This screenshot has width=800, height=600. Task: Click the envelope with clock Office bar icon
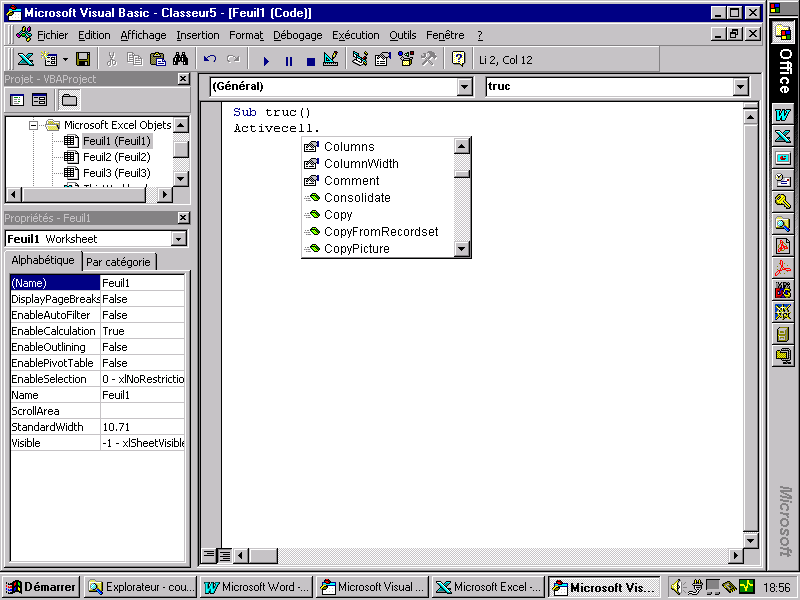[x=783, y=180]
